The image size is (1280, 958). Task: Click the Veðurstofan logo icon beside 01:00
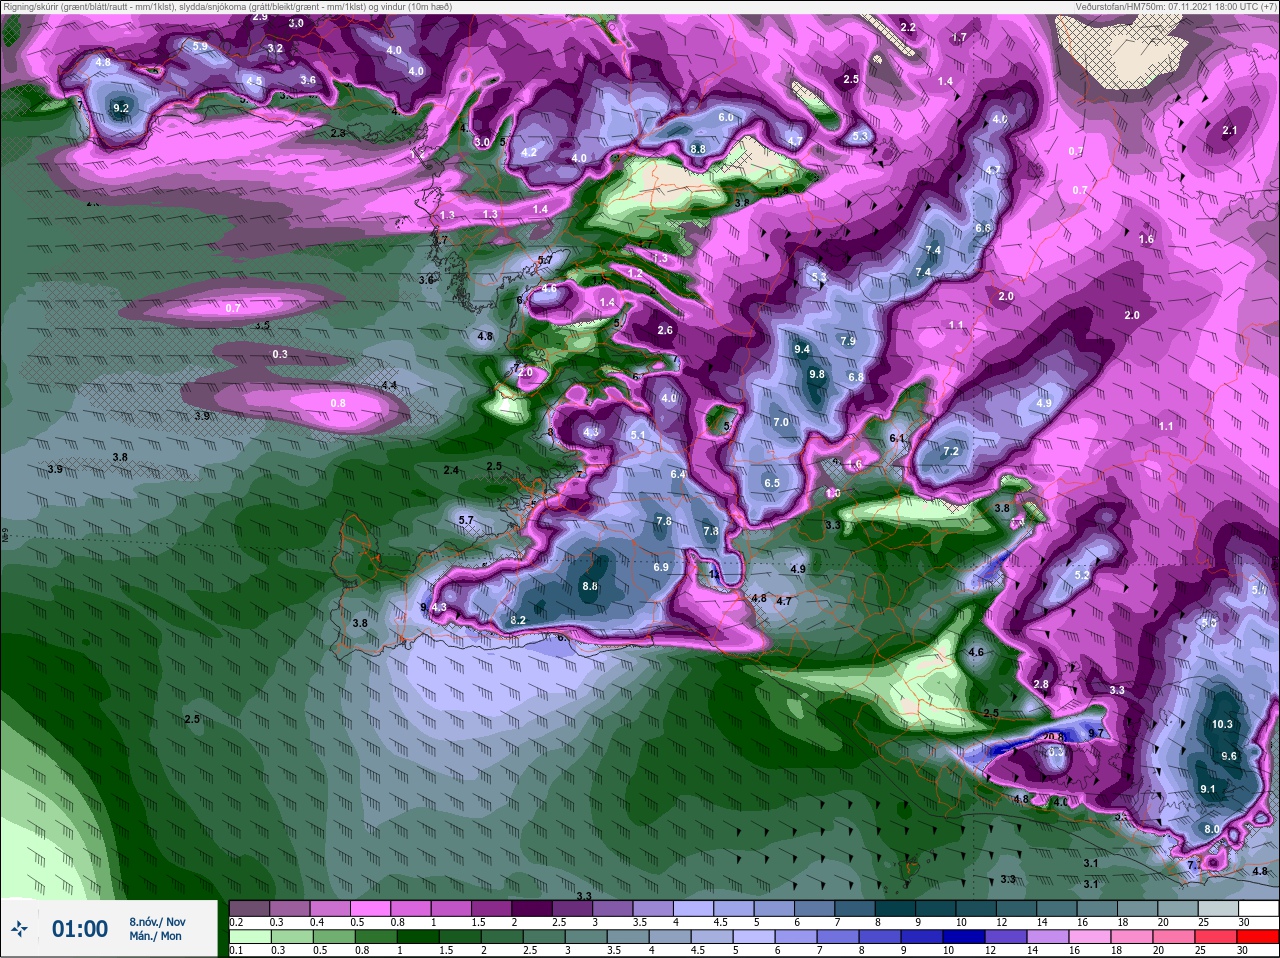click(x=18, y=929)
